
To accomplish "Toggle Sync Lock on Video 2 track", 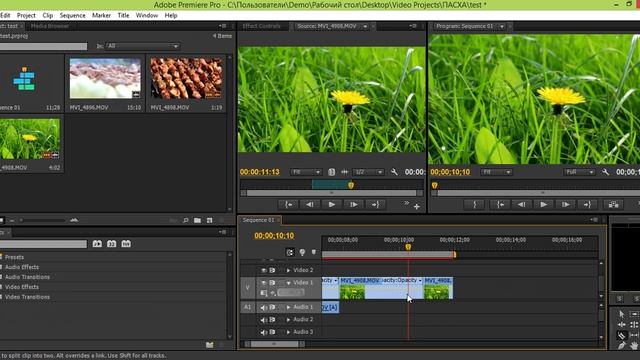I will [x=272, y=270].
